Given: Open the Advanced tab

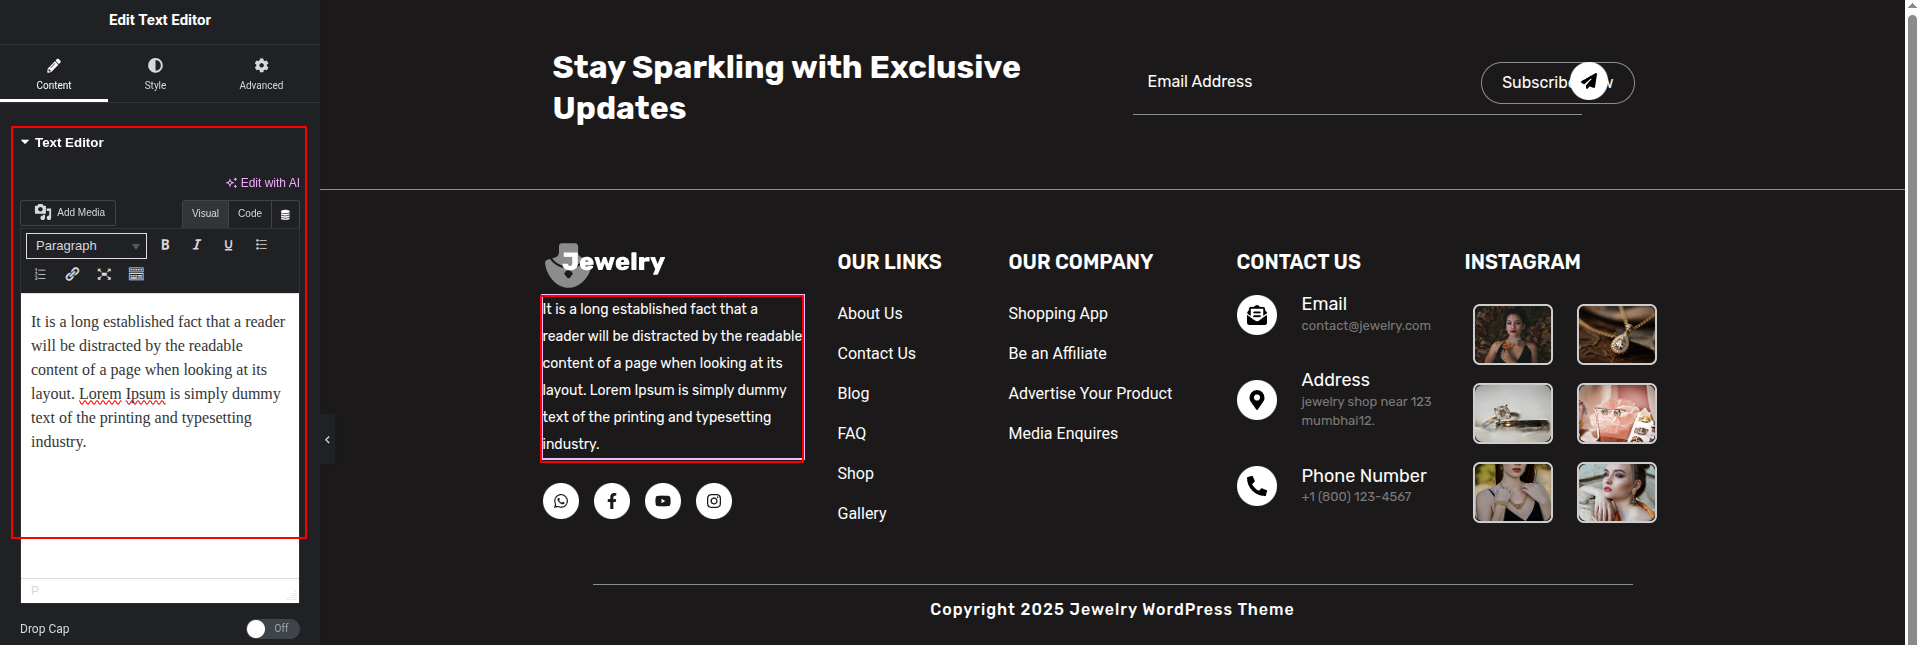Looking at the screenshot, I should click(261, 73).
